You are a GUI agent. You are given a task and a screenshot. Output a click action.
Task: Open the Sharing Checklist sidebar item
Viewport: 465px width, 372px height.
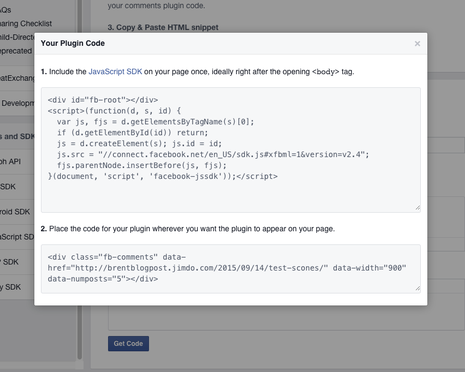coord(26,24)
